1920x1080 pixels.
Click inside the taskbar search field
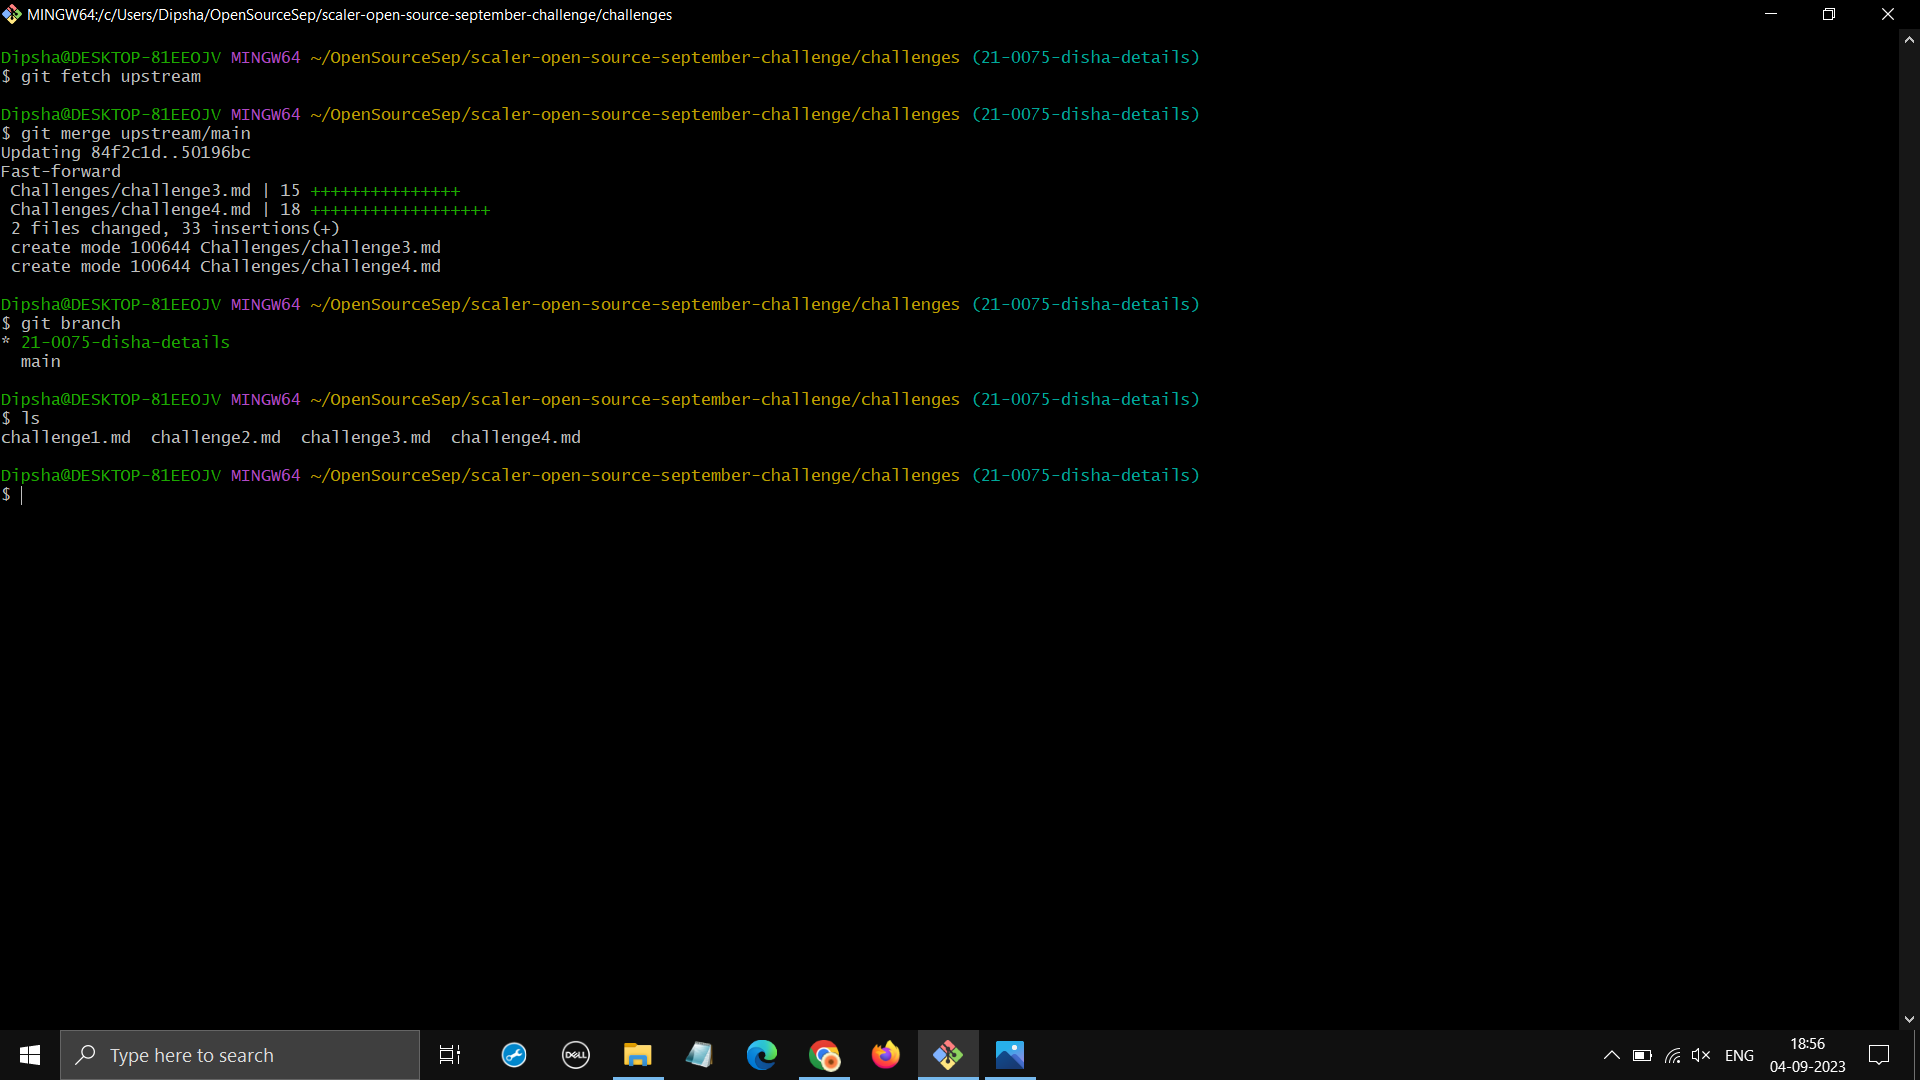(x=240, y=1055)
